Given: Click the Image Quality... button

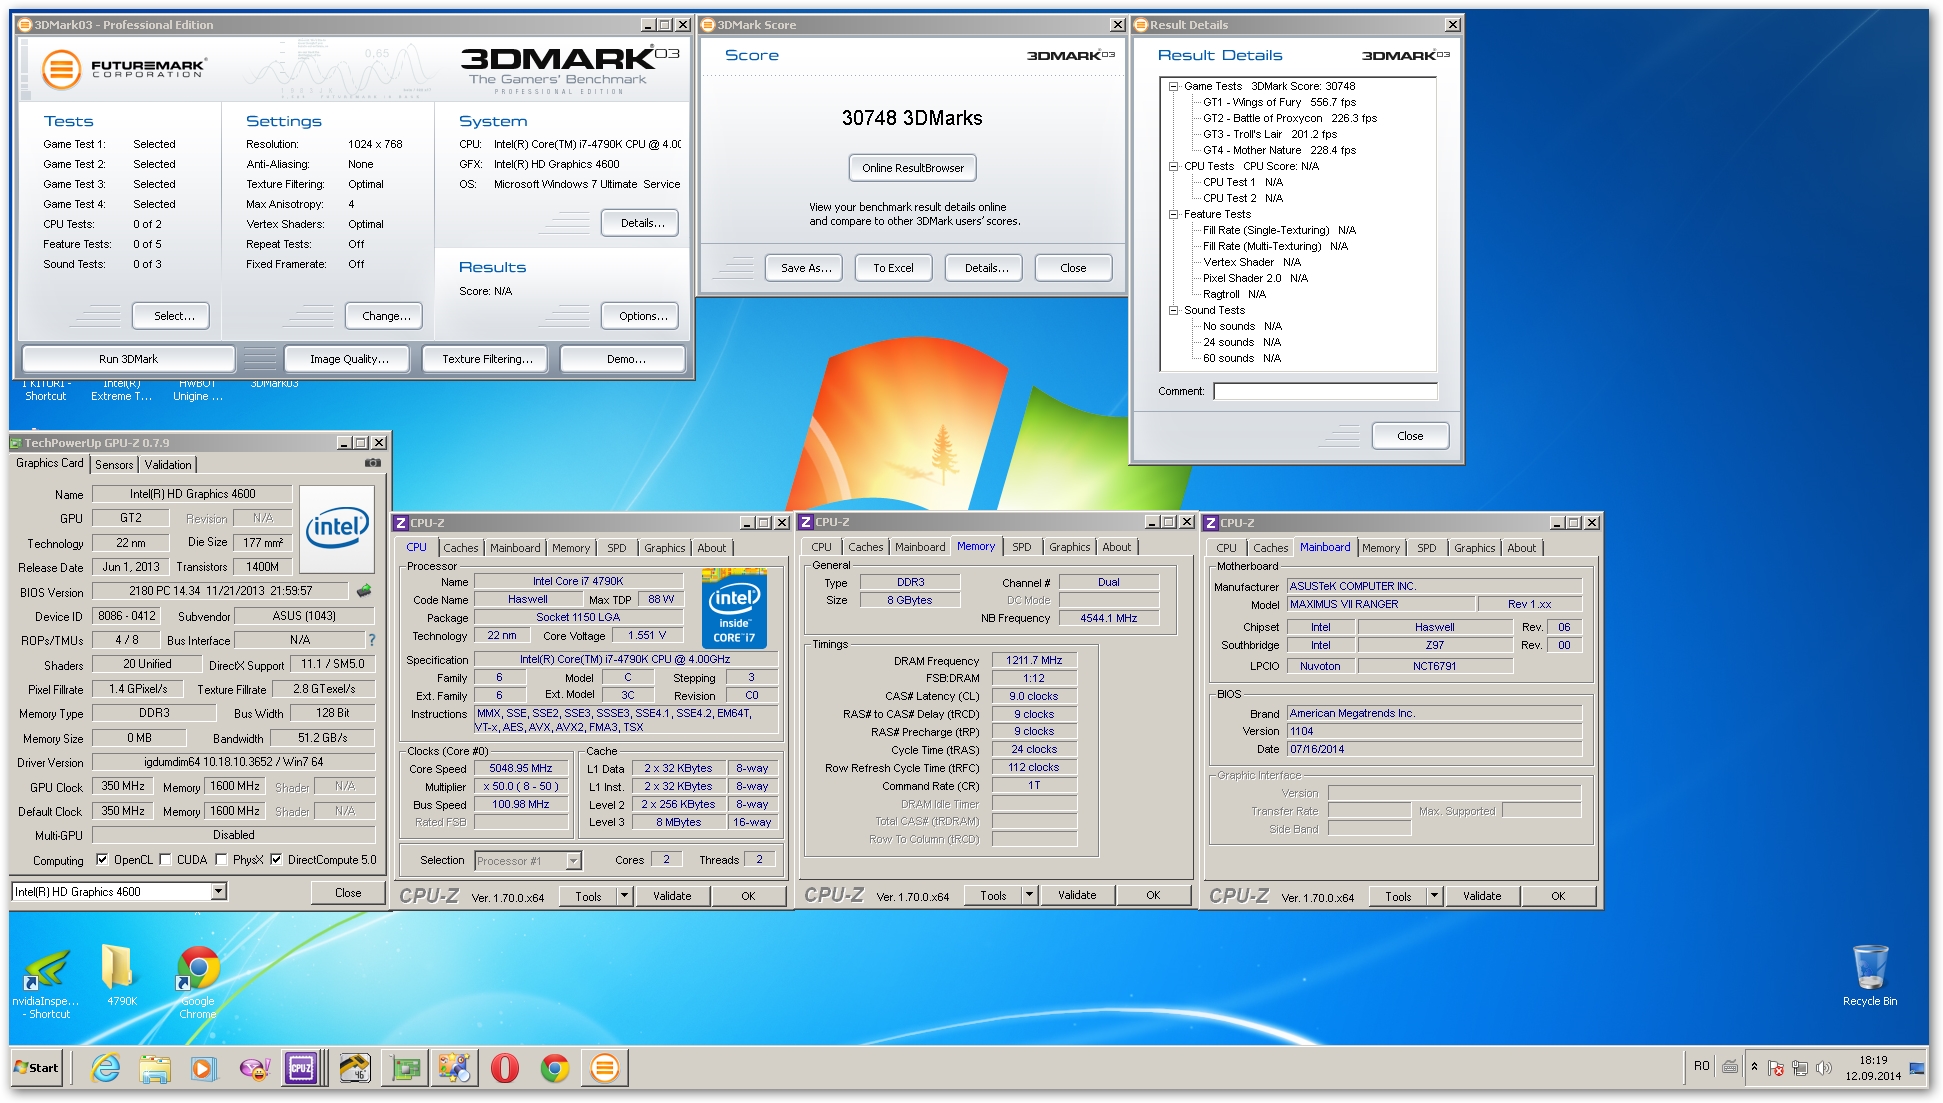Looking at the screenshot, I should [349, 359].
